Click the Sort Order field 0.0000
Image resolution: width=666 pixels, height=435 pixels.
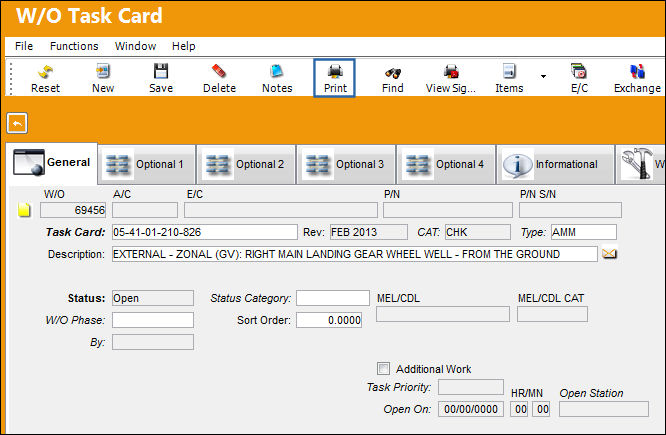(x=329, y=320)
